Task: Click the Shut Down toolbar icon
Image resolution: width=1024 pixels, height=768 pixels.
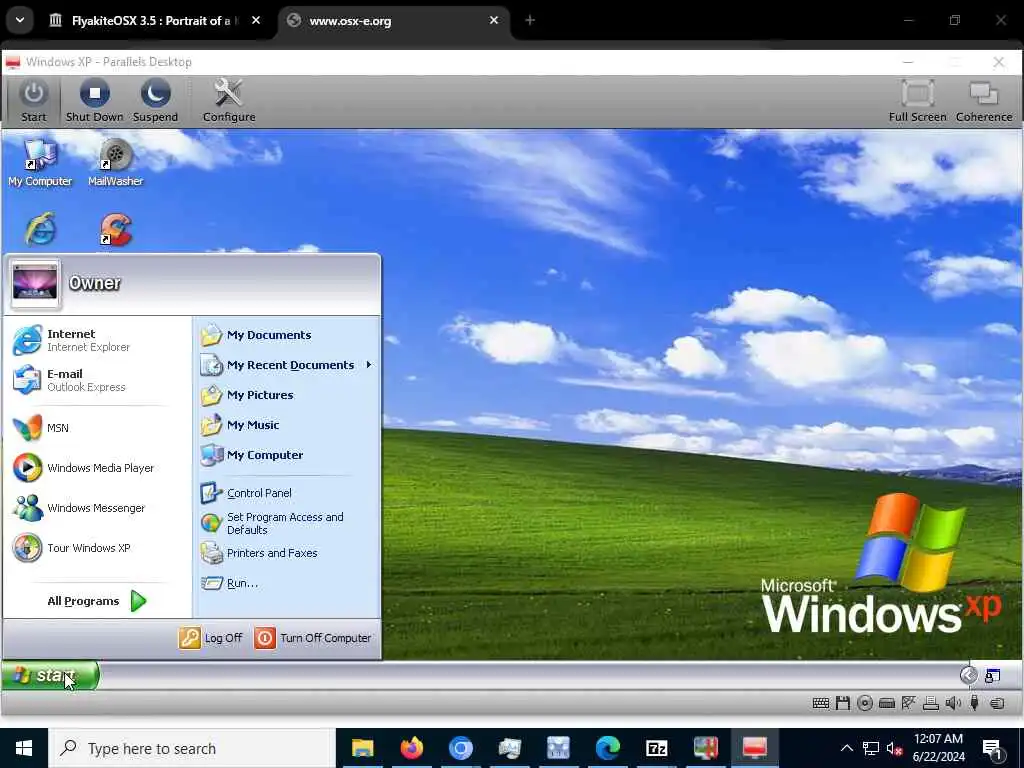Action: tap(95, 94)
